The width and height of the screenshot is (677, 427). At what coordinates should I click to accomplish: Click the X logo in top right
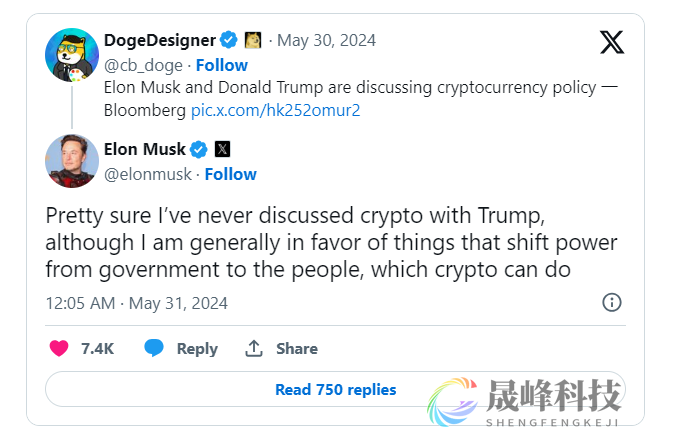point(612,42)
